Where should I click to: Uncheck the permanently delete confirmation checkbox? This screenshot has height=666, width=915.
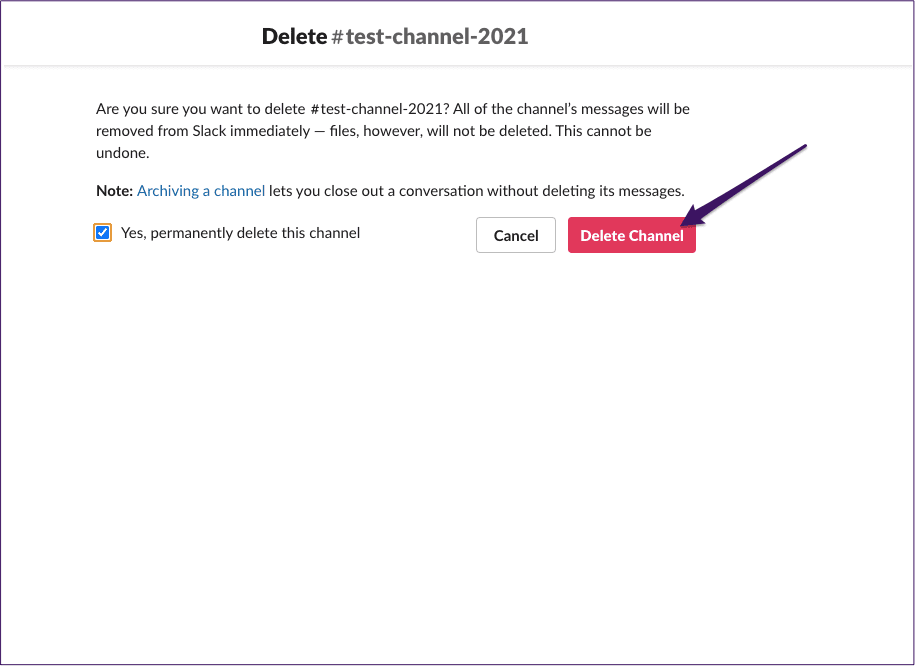pyautogui.click(x=103, y=232)
